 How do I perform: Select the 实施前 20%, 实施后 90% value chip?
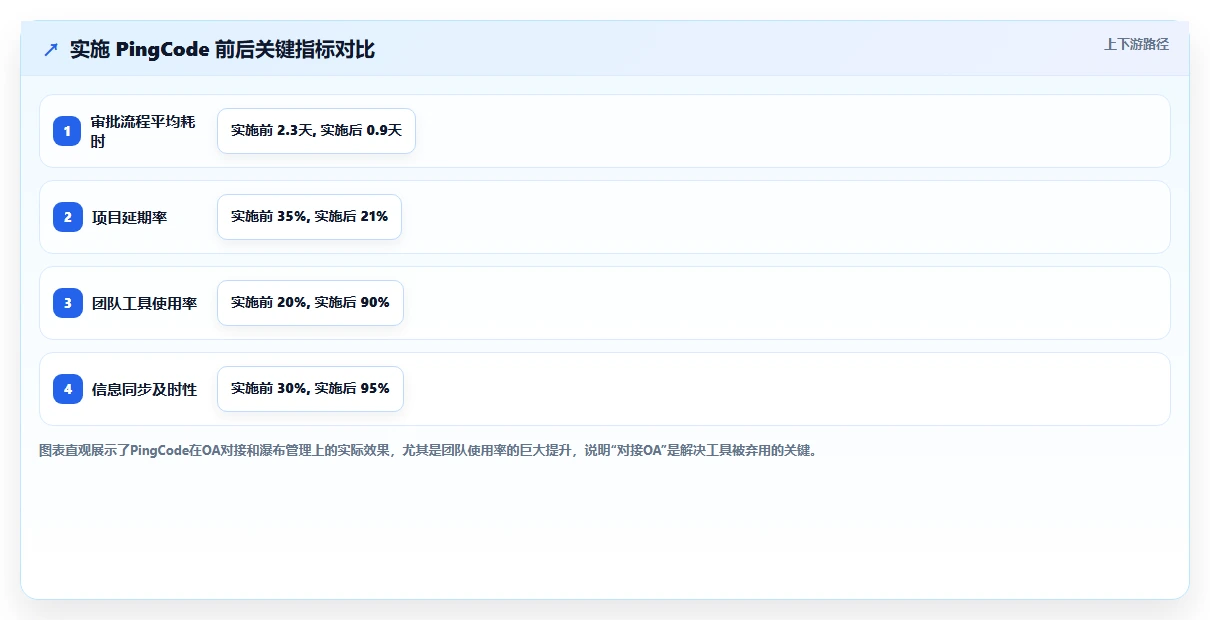click(x=310, y=303)
